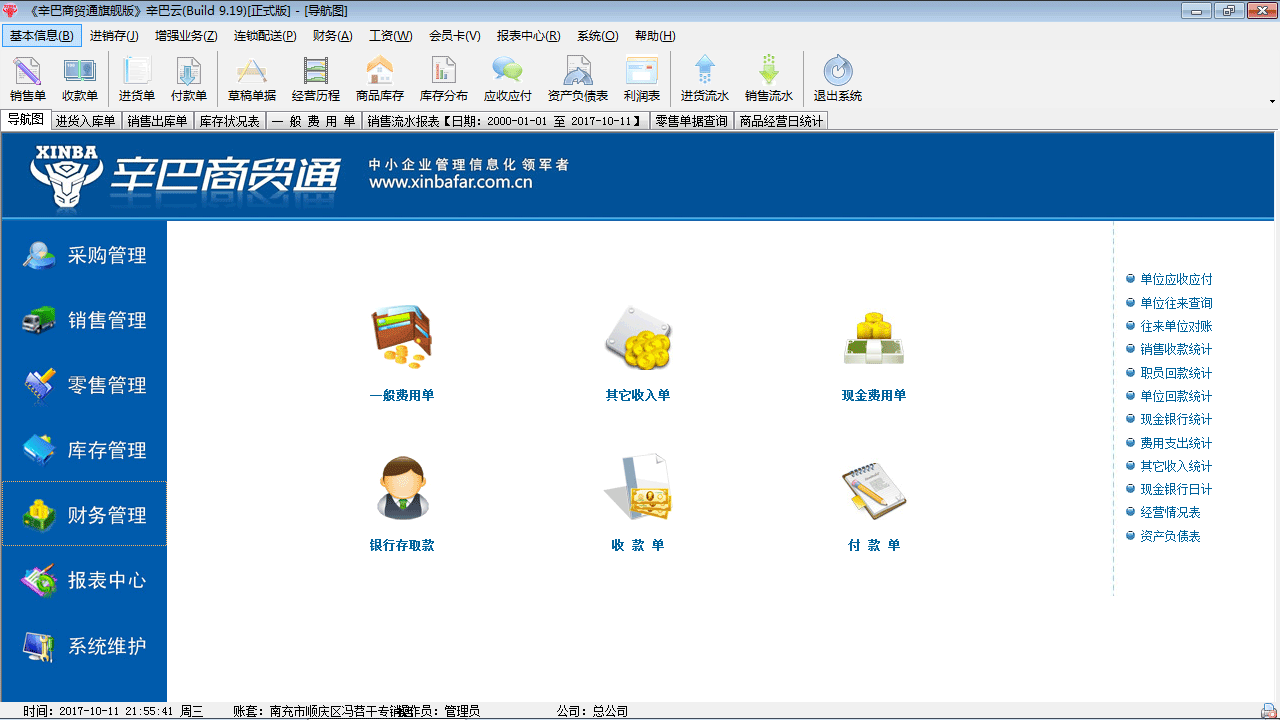The image size is (1280, 720).
Task: Select 报表中心 in the sidebar
Action: tap(84, 580)
